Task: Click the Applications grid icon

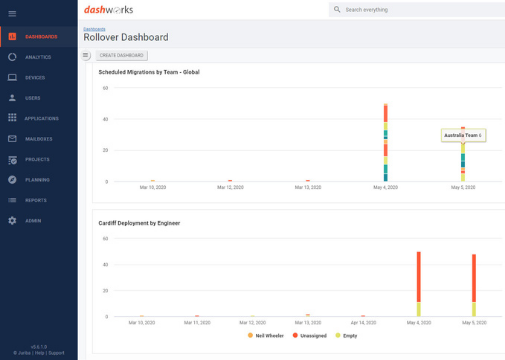Action: (12, 117)
